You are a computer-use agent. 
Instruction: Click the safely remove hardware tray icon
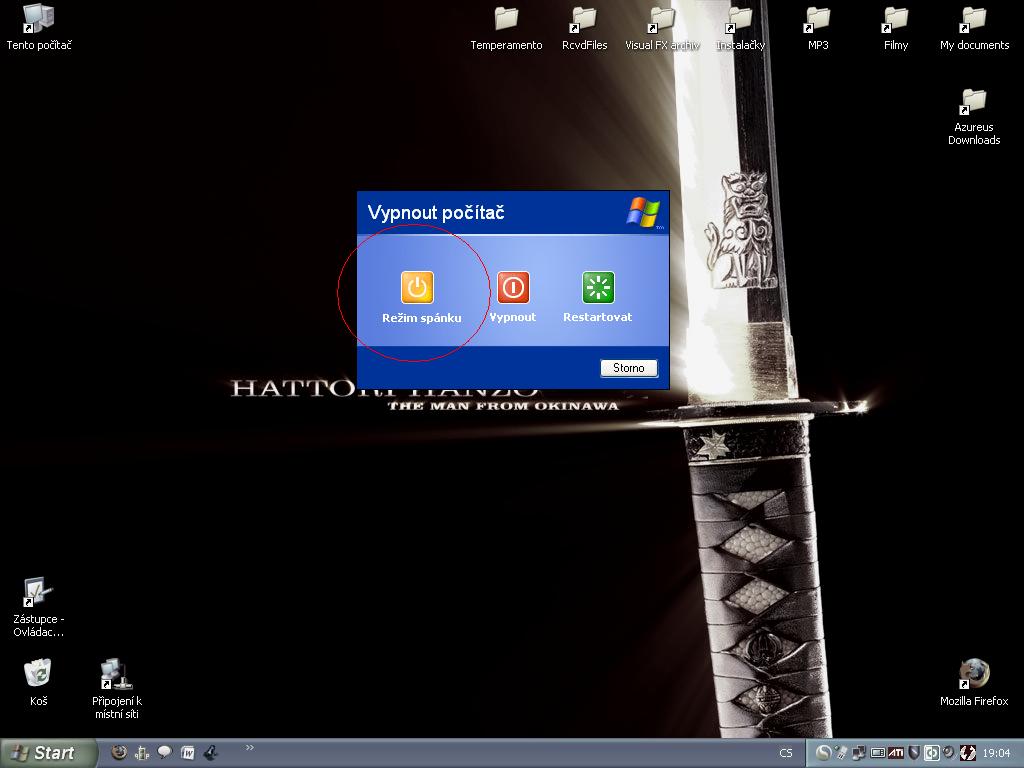coord(842,753)
